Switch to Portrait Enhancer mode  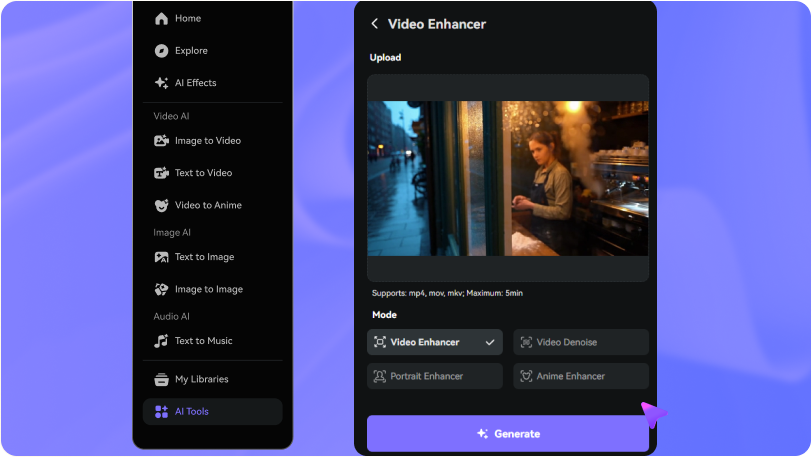point(434,376)
